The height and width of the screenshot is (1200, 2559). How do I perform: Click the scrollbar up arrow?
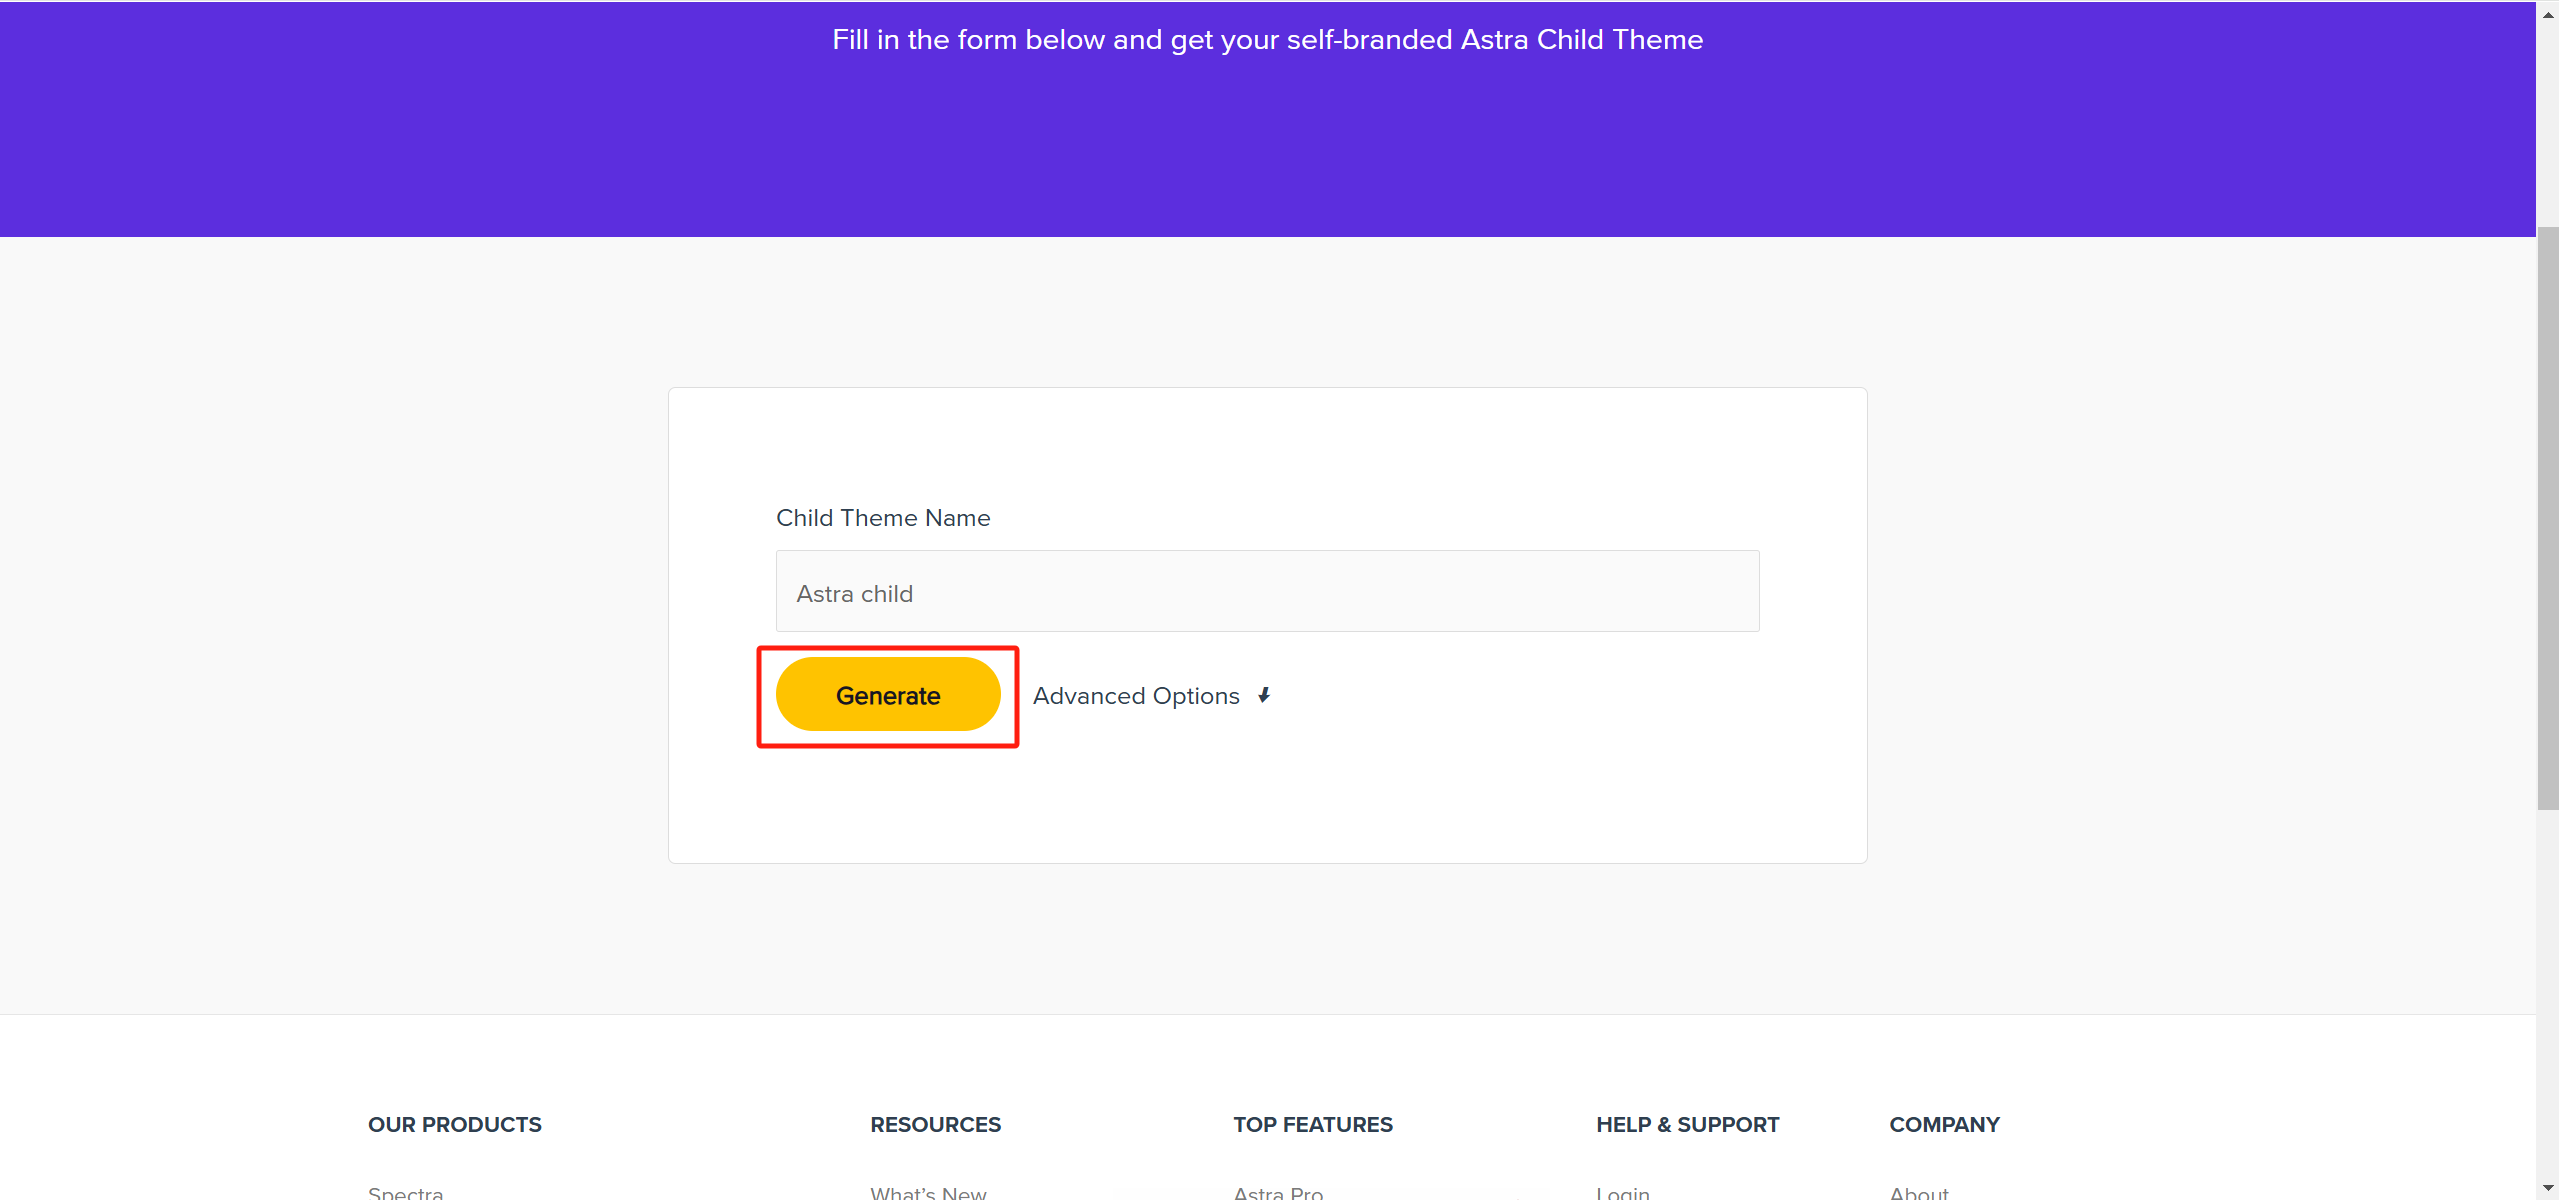[x=2547, y=12]
